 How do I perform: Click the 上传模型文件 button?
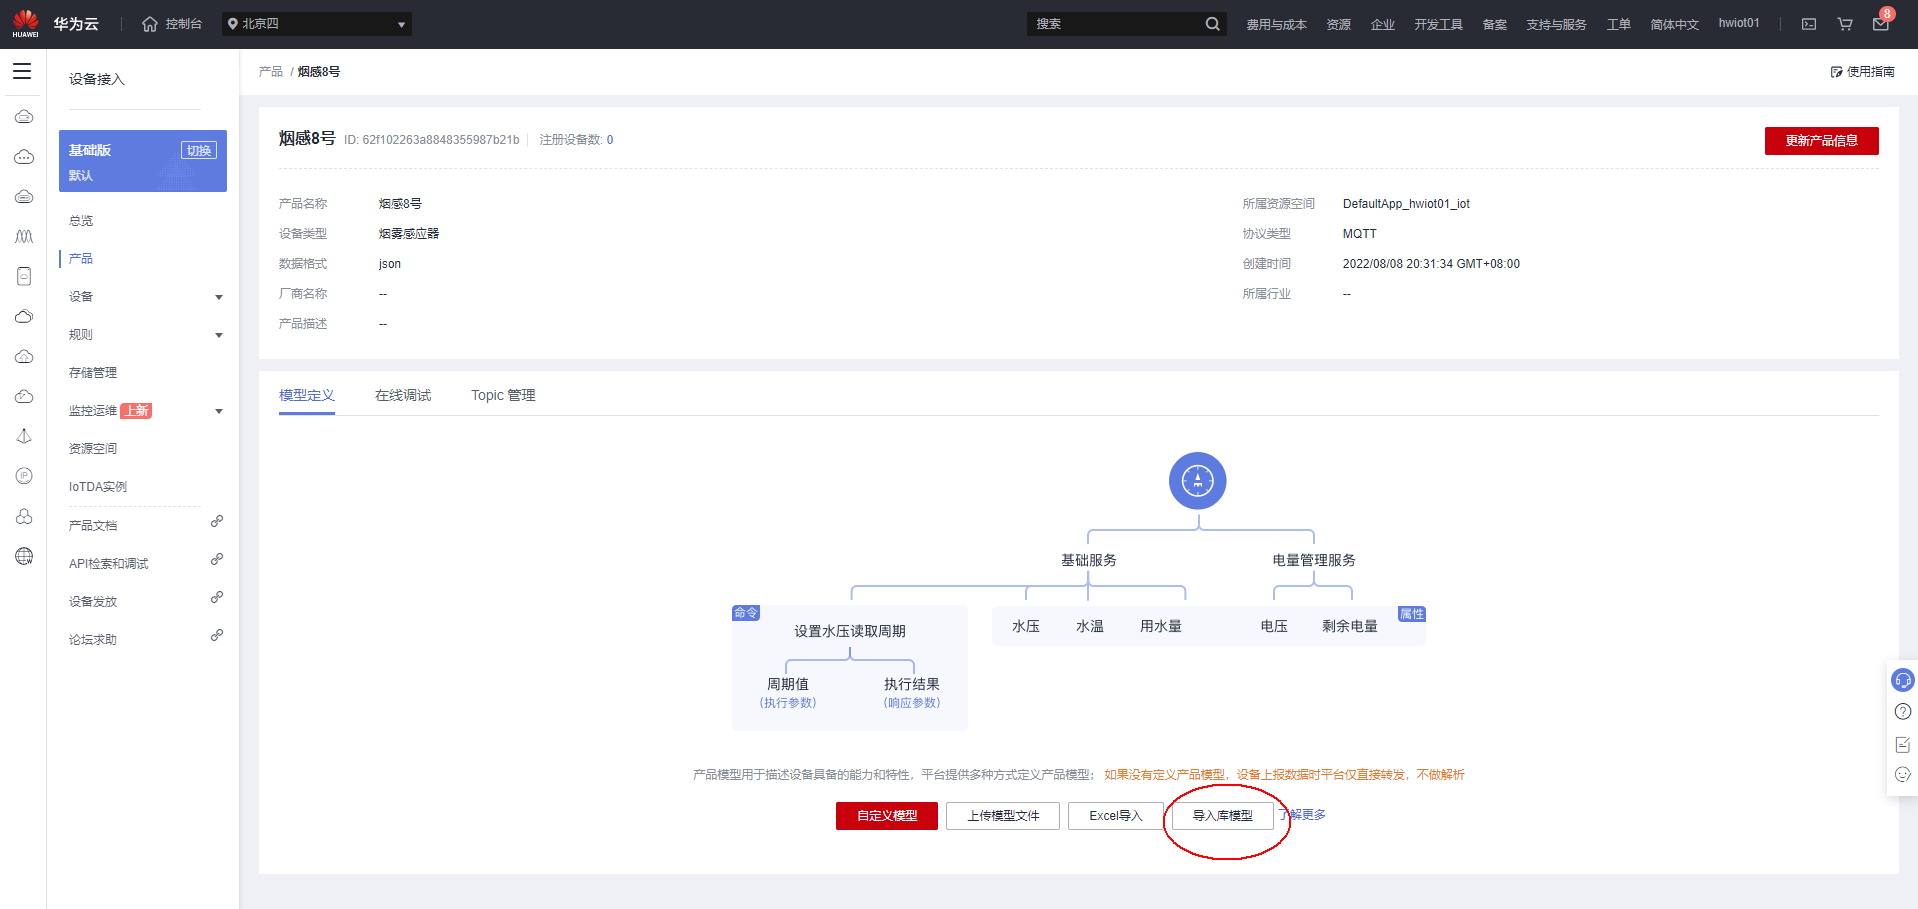pyautogui.click(x=1003, y=816)
